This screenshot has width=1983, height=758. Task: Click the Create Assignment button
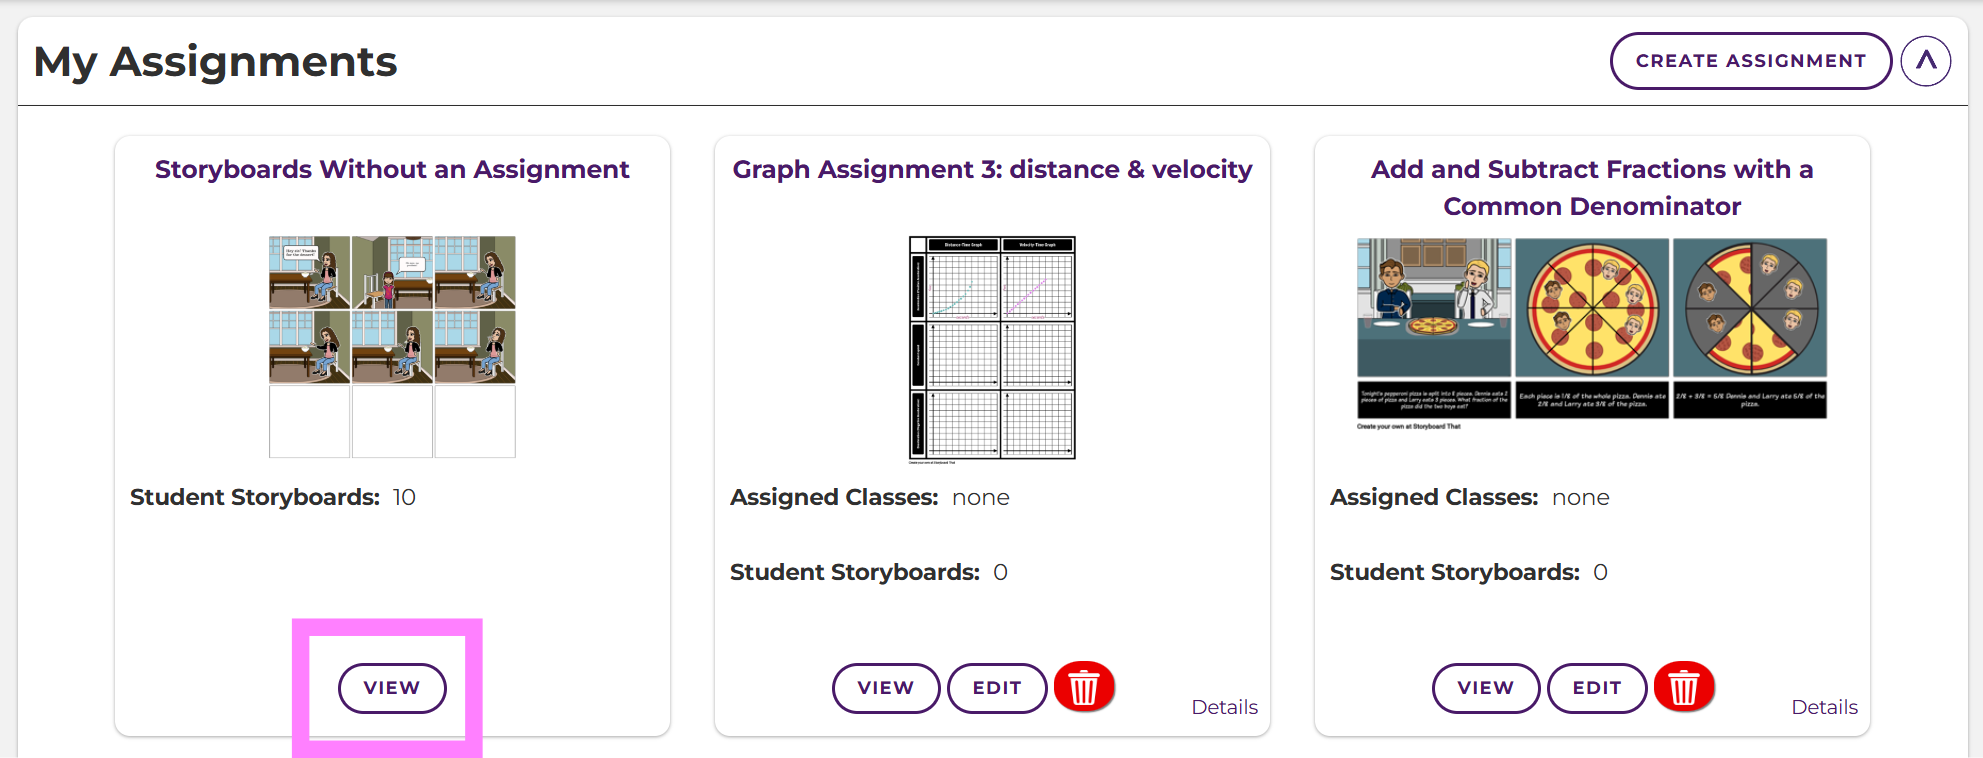(x=1750, y=61)
